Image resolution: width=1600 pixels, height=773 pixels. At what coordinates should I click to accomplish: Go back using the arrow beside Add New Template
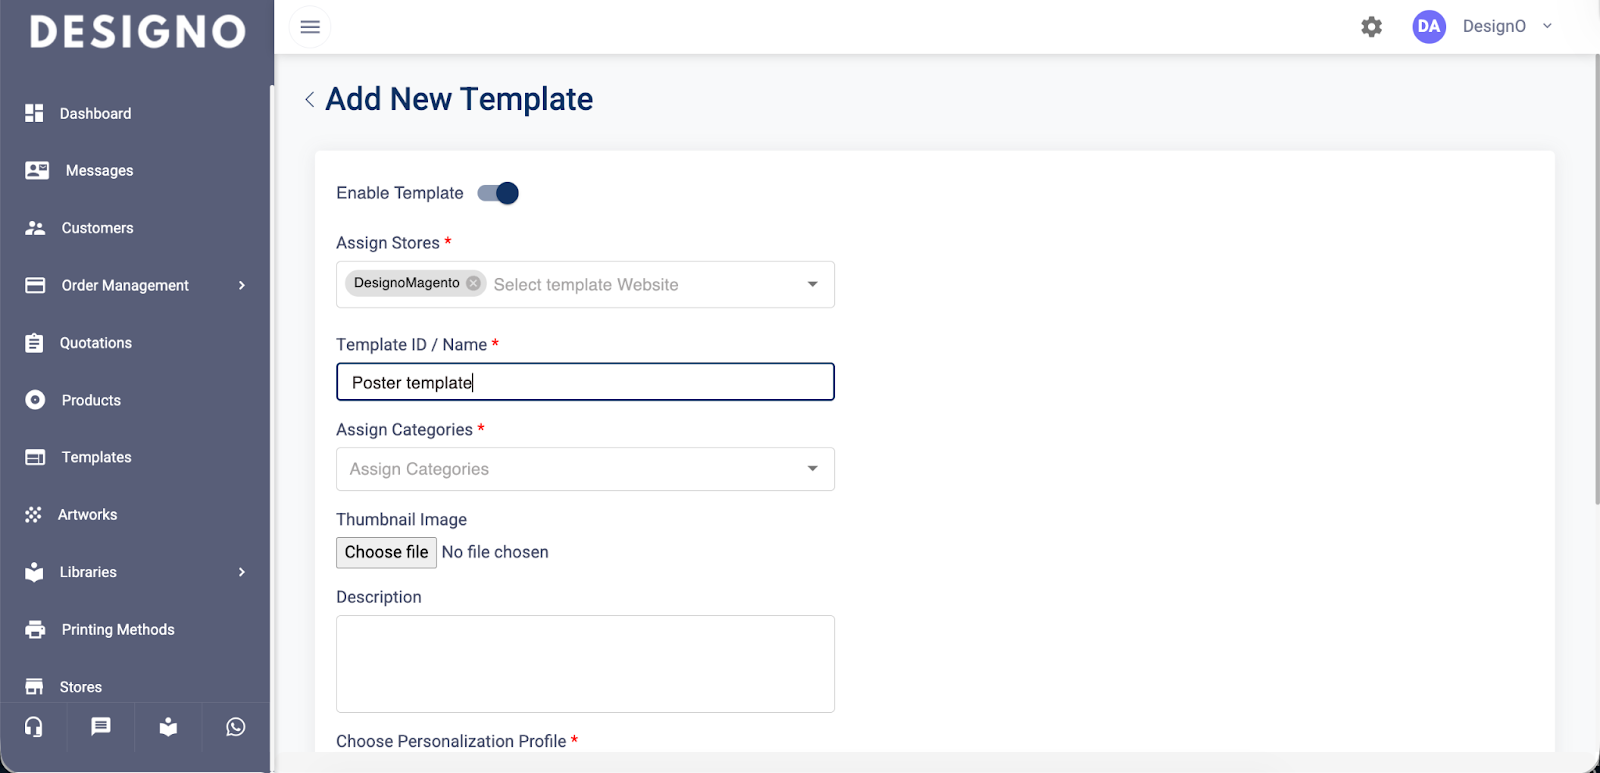coord(309,99)
